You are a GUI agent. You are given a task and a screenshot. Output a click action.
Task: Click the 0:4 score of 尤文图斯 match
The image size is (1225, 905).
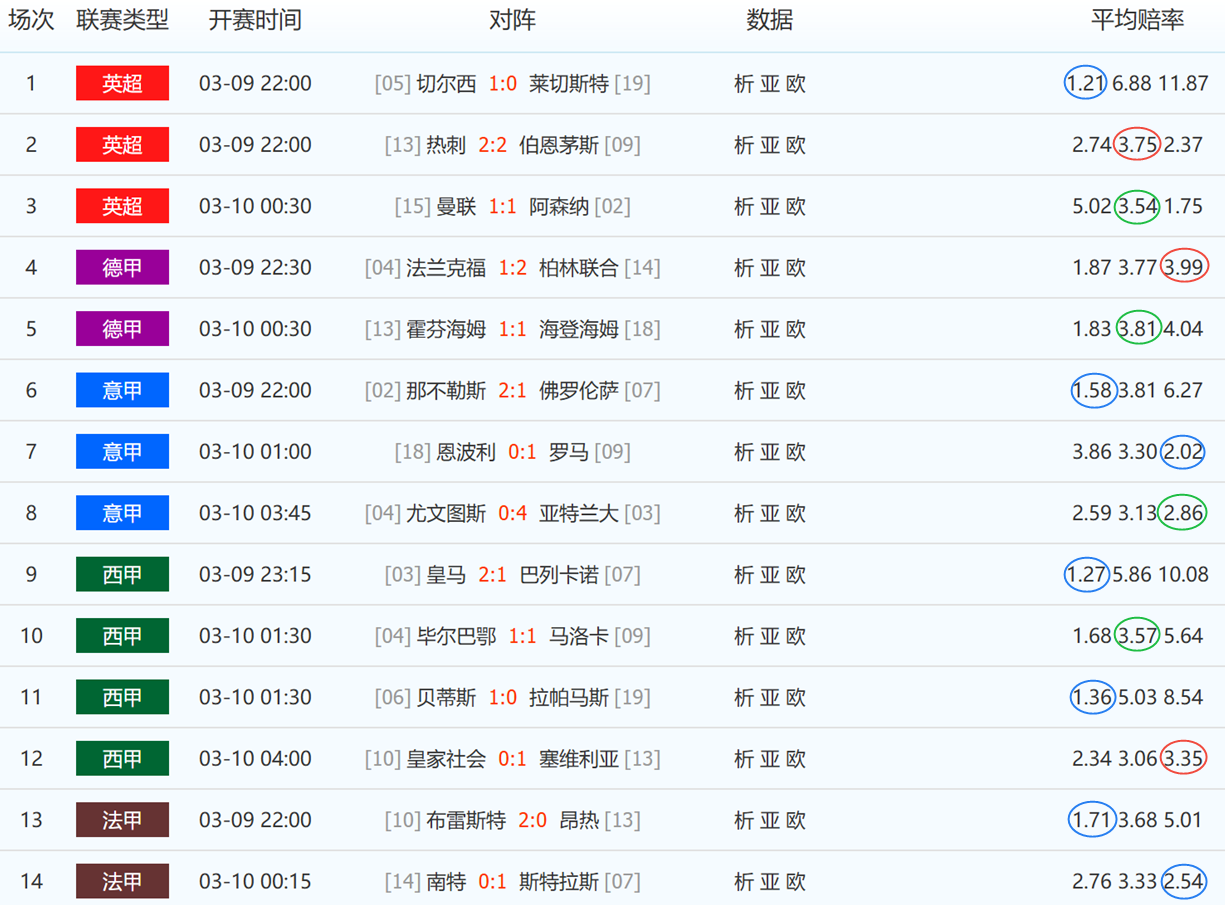pos(513,513)
